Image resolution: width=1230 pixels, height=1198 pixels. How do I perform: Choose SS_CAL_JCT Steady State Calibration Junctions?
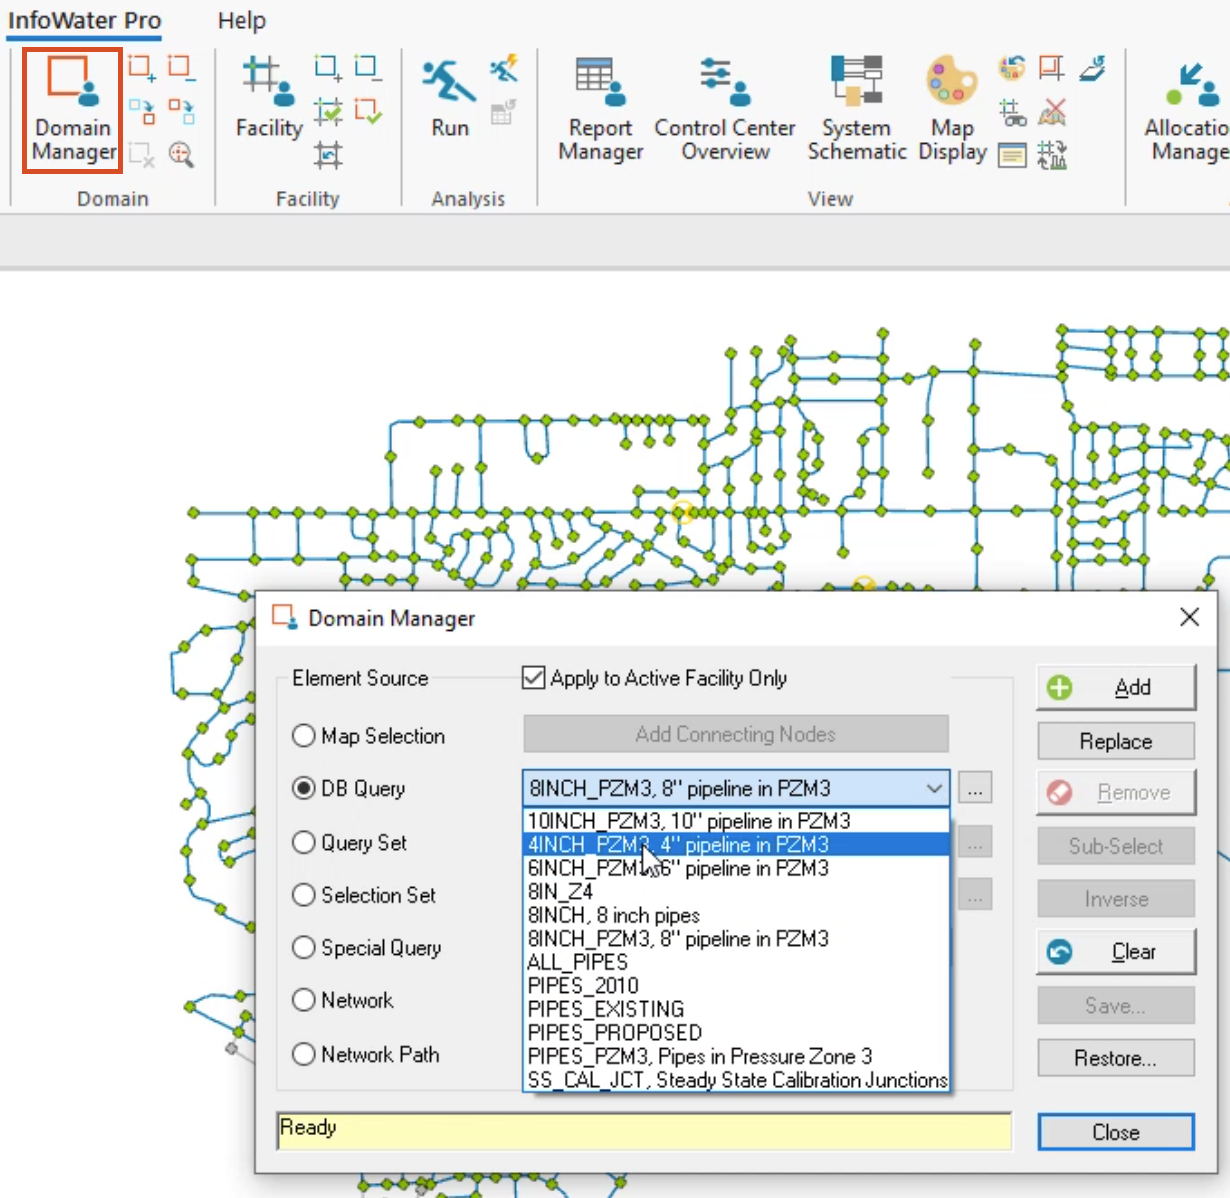(x=736, y=1080)
